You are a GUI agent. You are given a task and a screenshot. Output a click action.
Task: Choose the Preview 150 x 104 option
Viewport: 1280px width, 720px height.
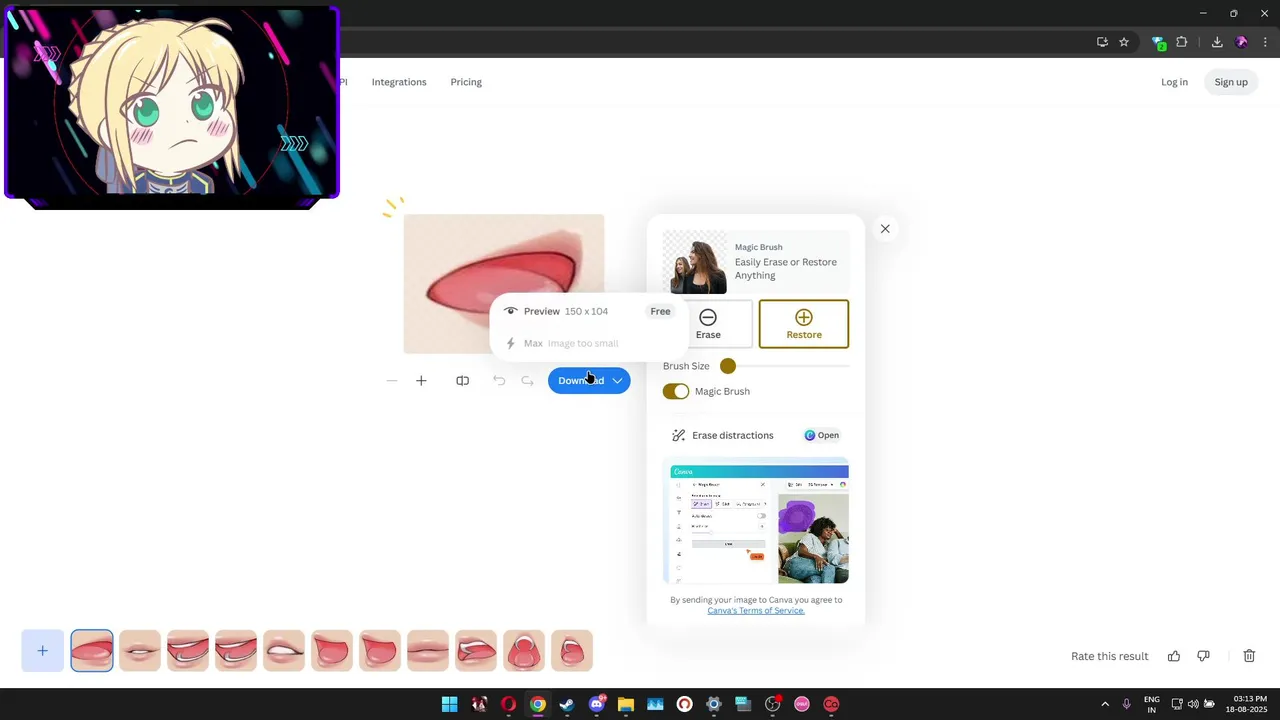[588, 311]
